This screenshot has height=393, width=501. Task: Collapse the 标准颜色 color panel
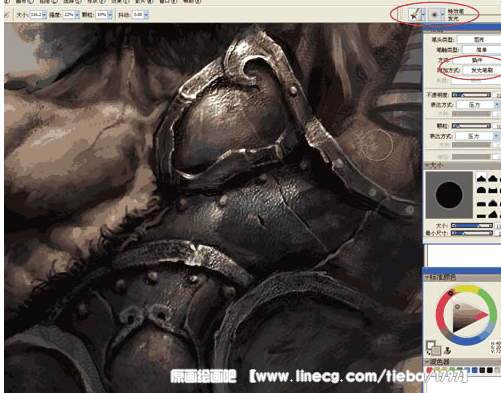click(x=427, y=277)
